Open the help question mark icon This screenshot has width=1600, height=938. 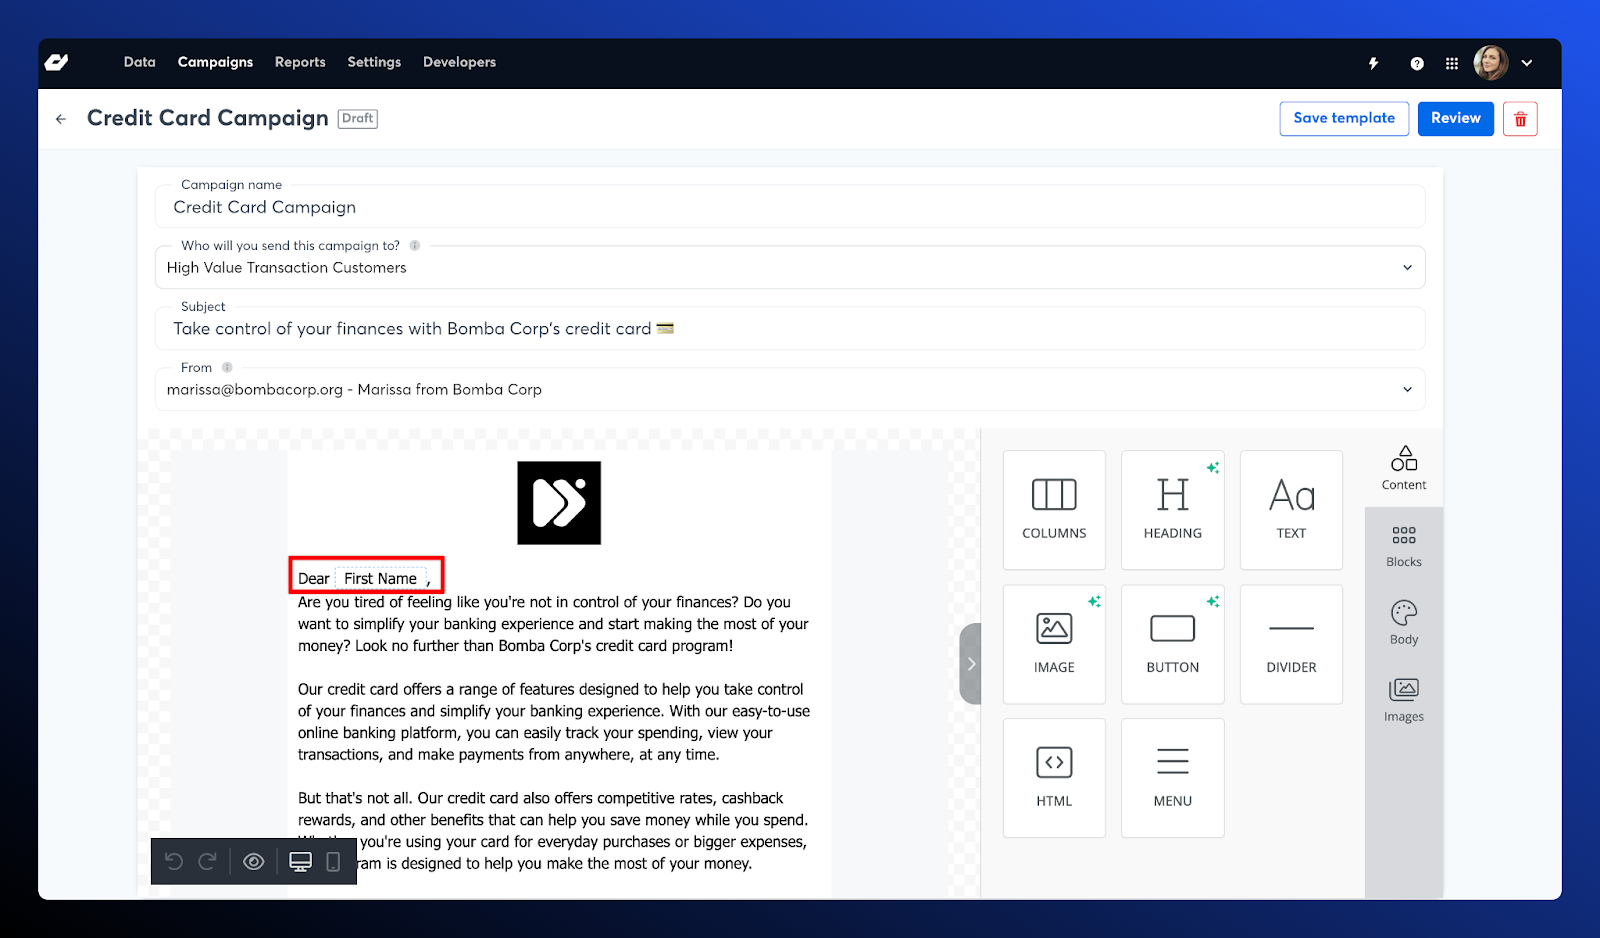pyautogui.click(x=1417, y=63)
